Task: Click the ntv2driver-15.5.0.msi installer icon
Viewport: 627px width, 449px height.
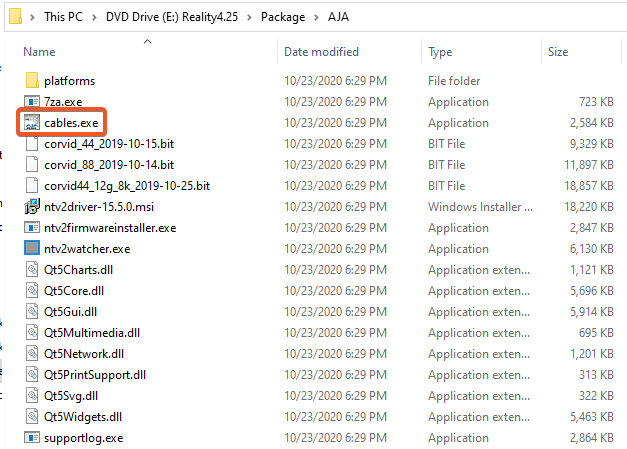Action: coord(31,207)
